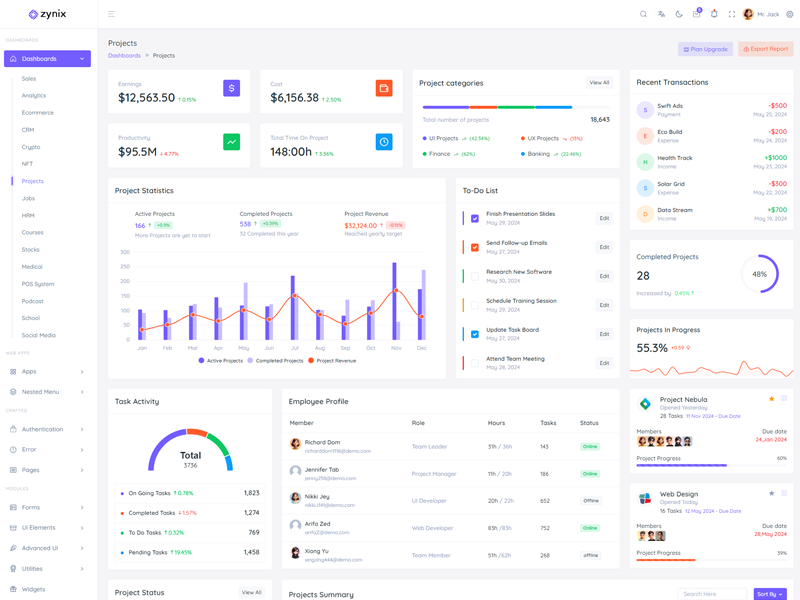Uncheck Finish Presentation Slides task
This screenshot has width=800, height=600.
[x=475, y=218]
